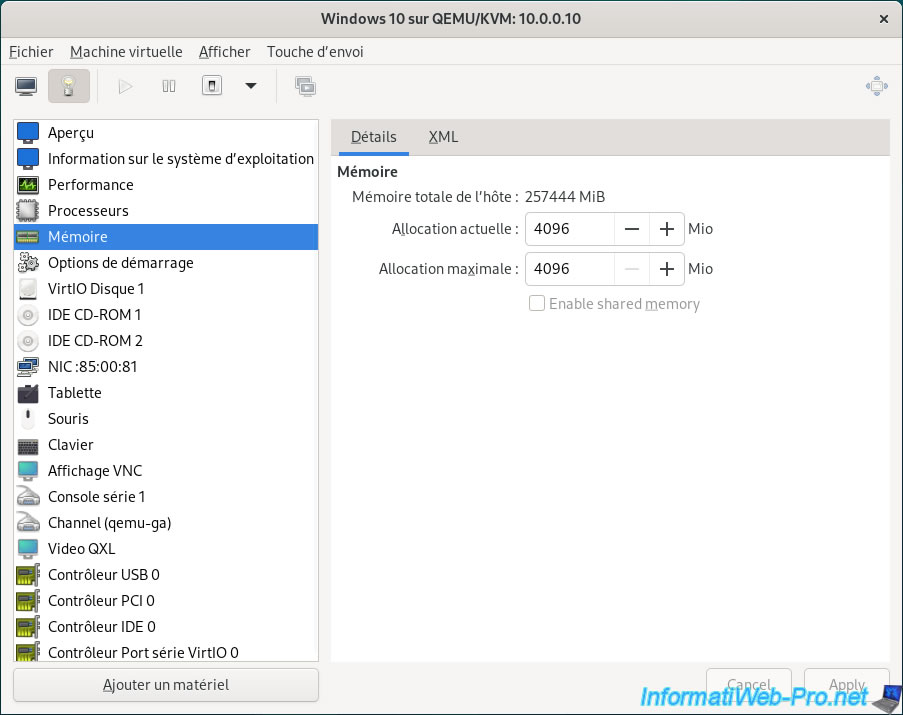The image size is (903, 715).
Task: Select the Performance icon row
Action: pos(166,185)
